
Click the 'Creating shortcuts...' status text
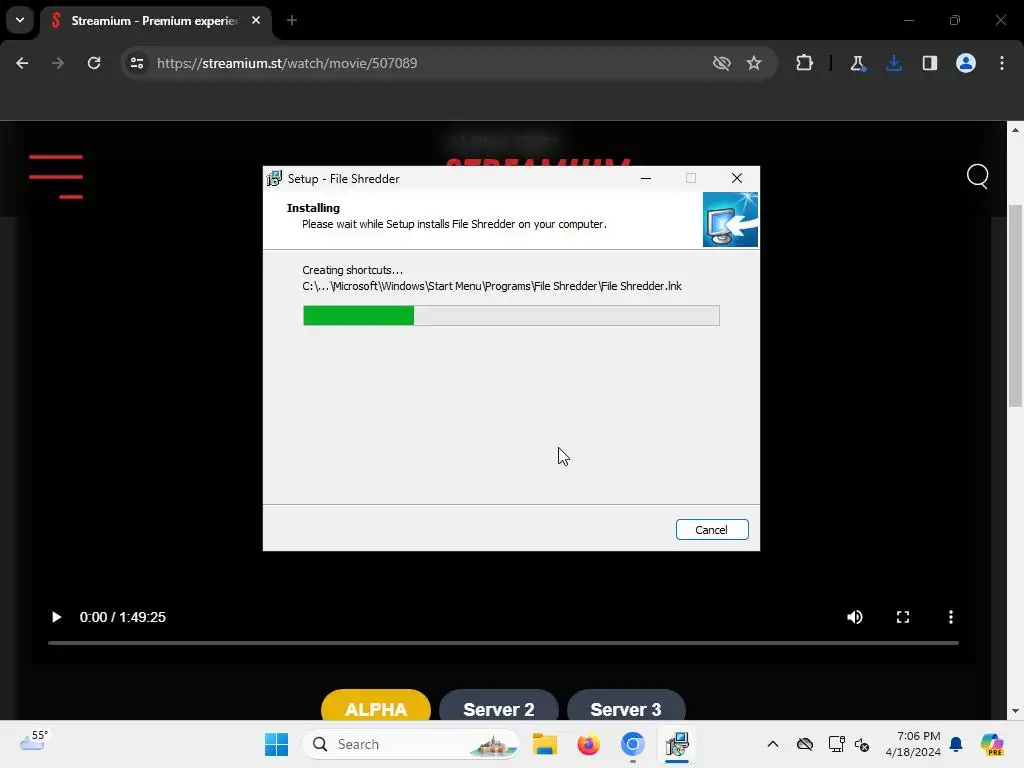point(353,270)
